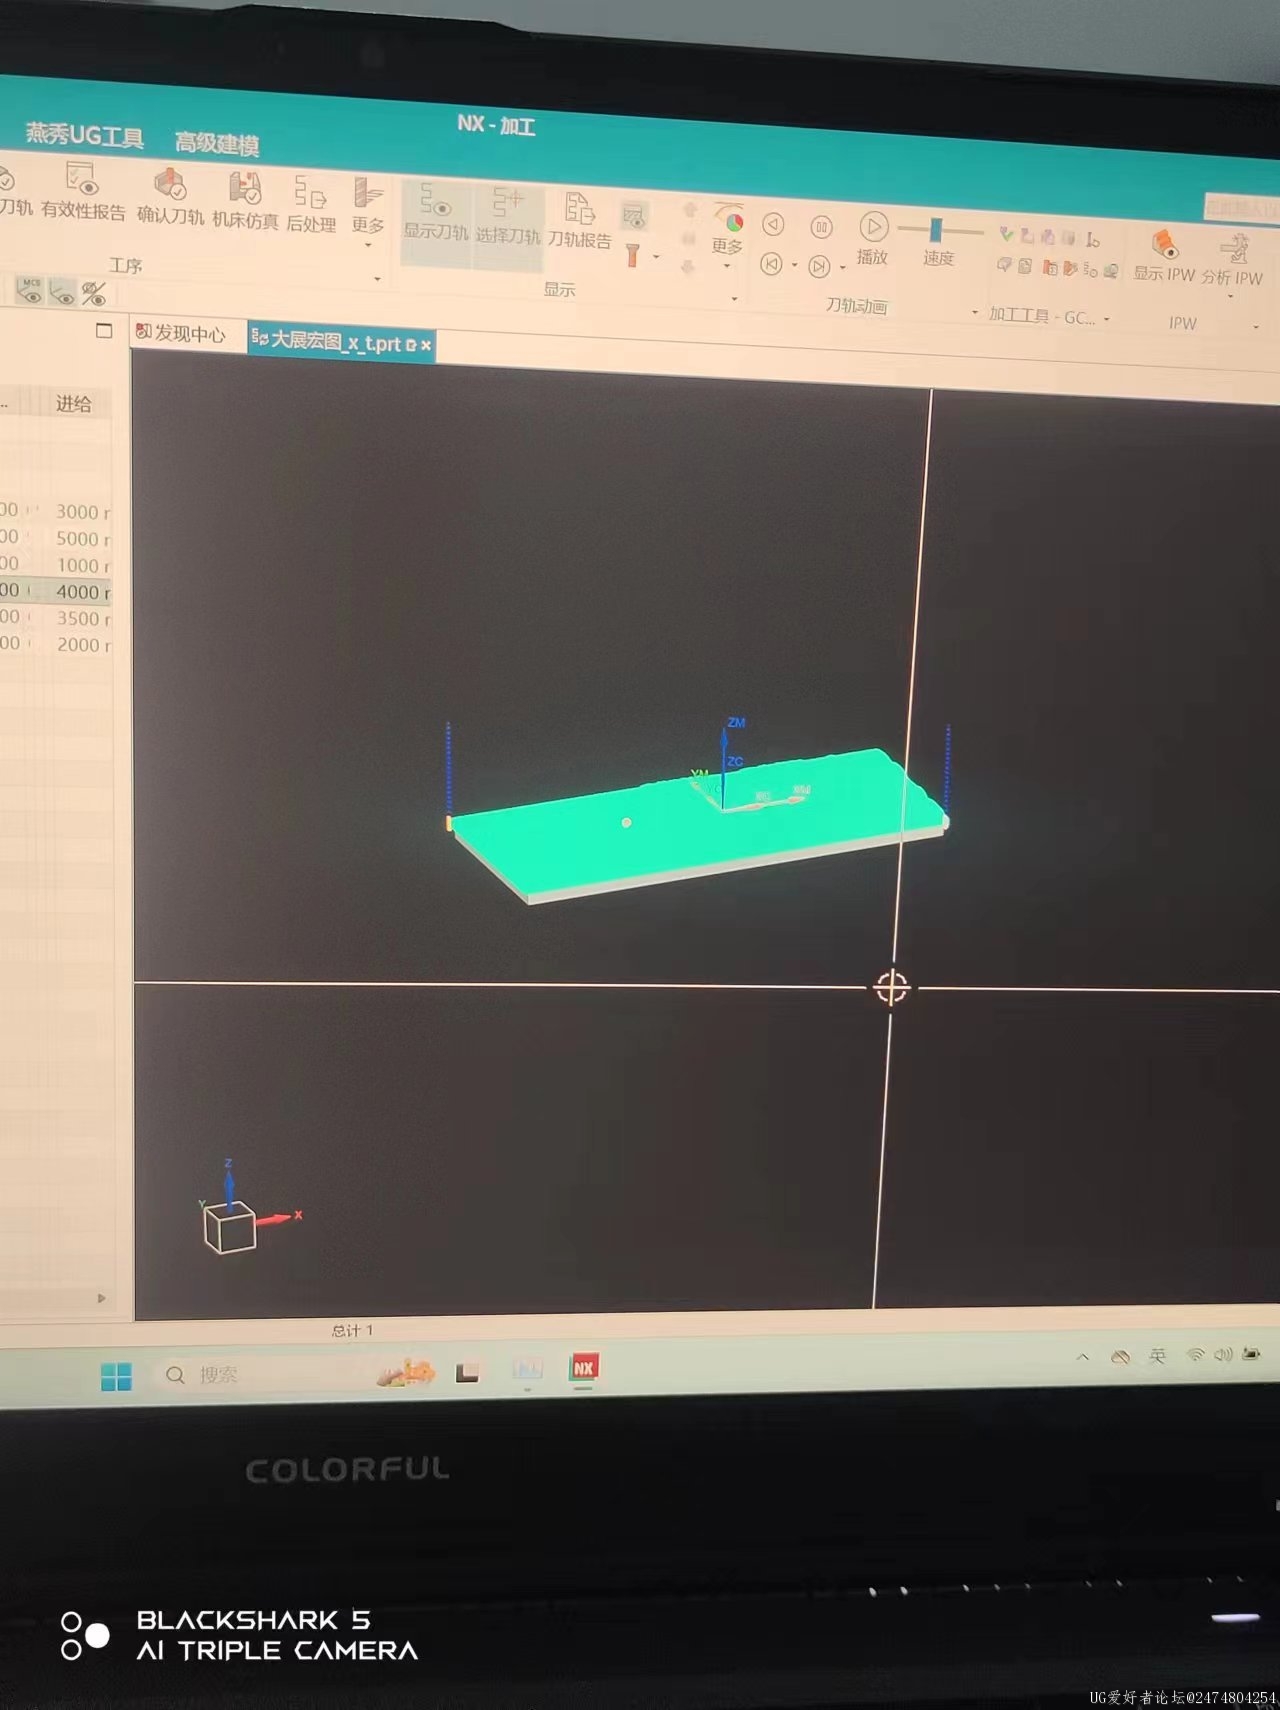Play the tool path animation 播放
1280x1710 pixels.
(873, 238)
